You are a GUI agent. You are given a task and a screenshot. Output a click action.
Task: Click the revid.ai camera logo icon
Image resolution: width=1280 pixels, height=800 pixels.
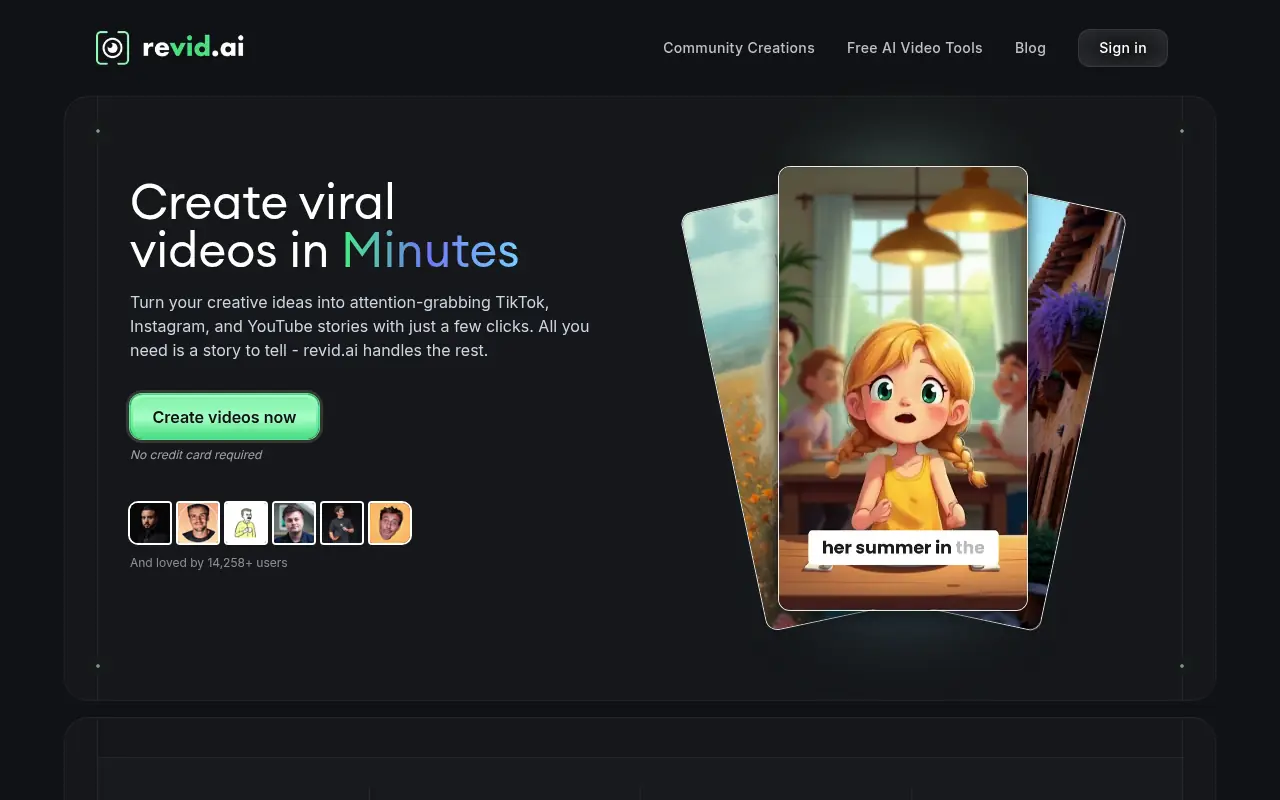pos(112,47)
